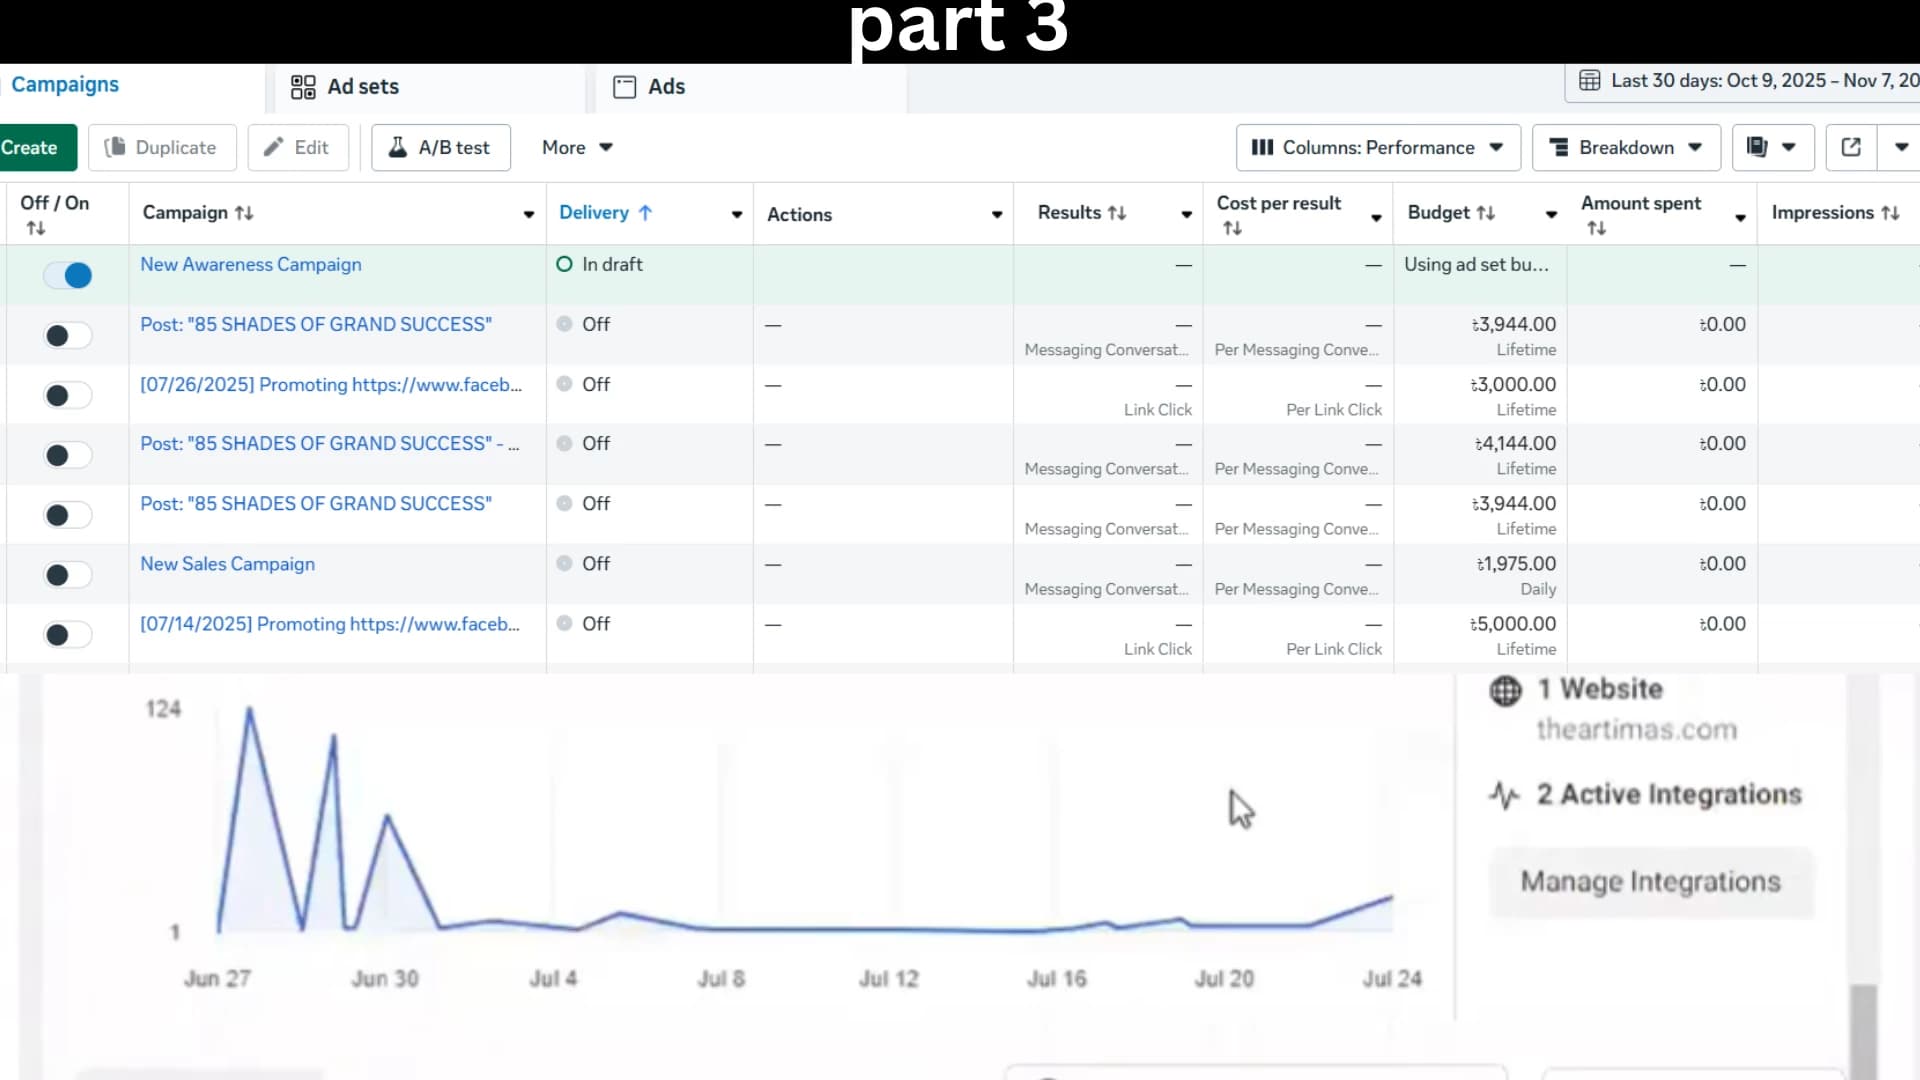
Task: Open the New Awareness Campaign link
Action: pyautogui.click(x=251, y=265)
